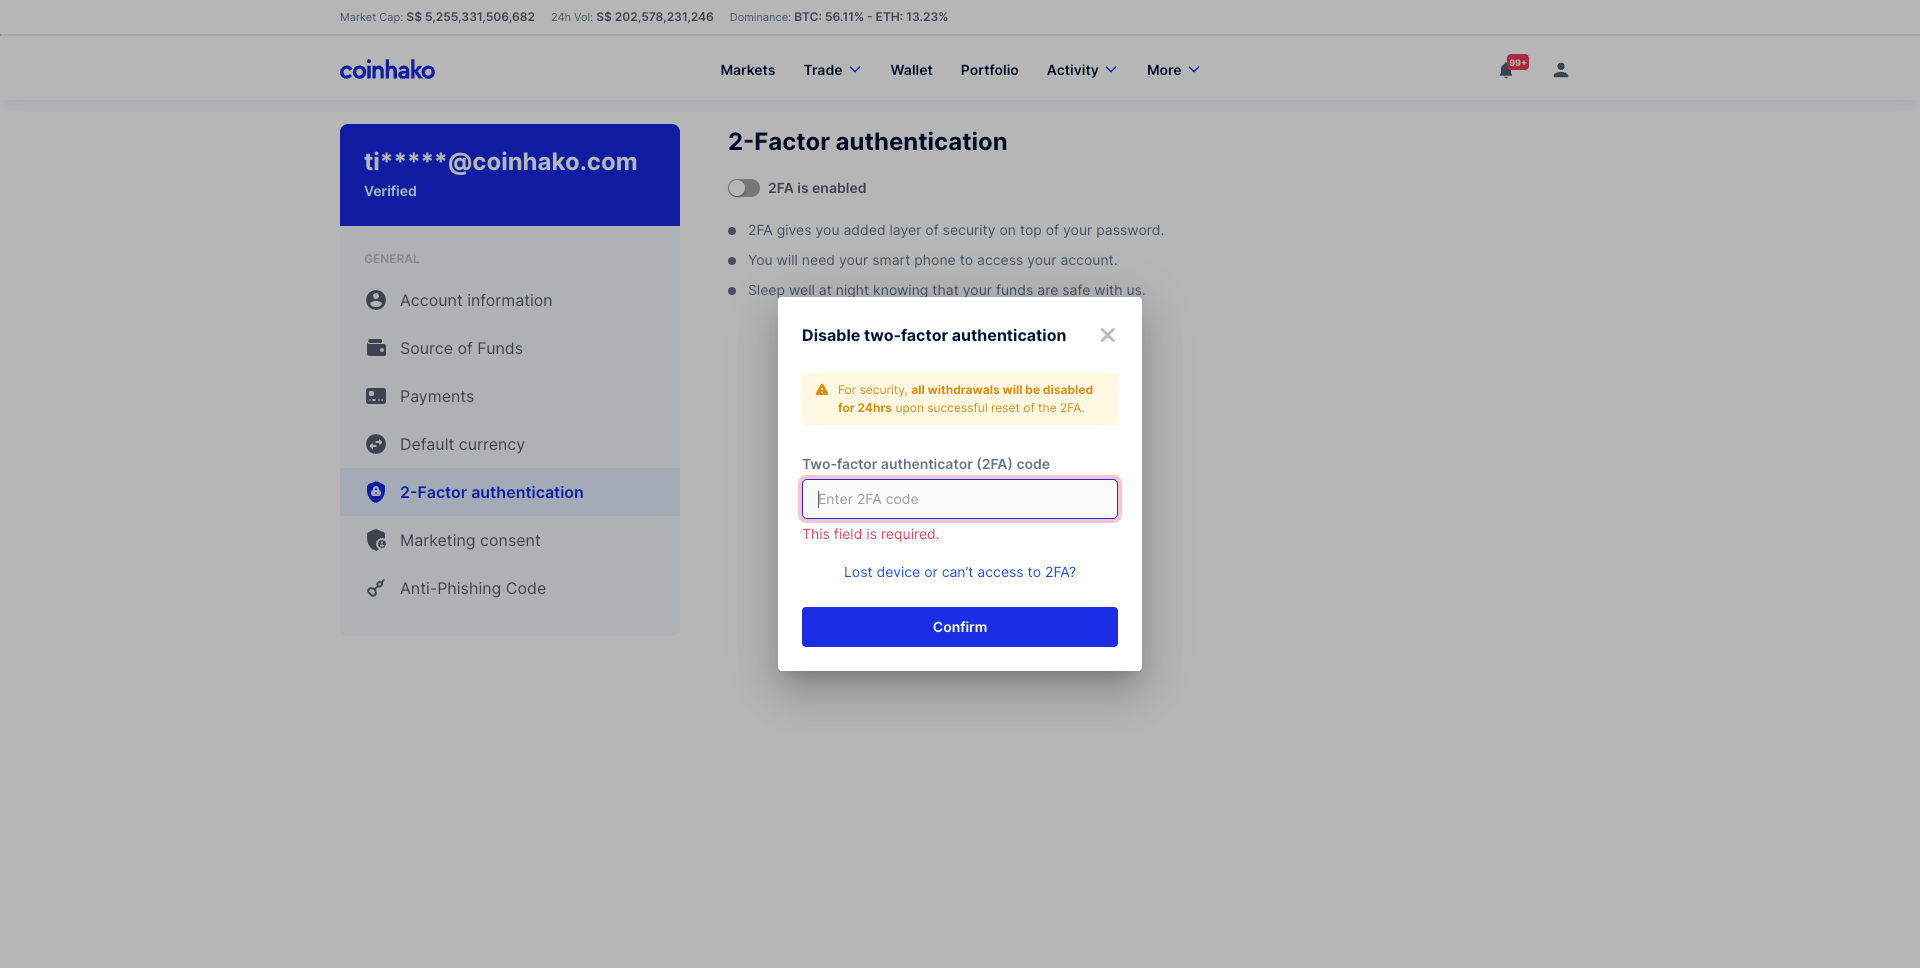The height and width of the screenshot is (968, 1920).
Task: Go to the Markets page
Action: 747,70
